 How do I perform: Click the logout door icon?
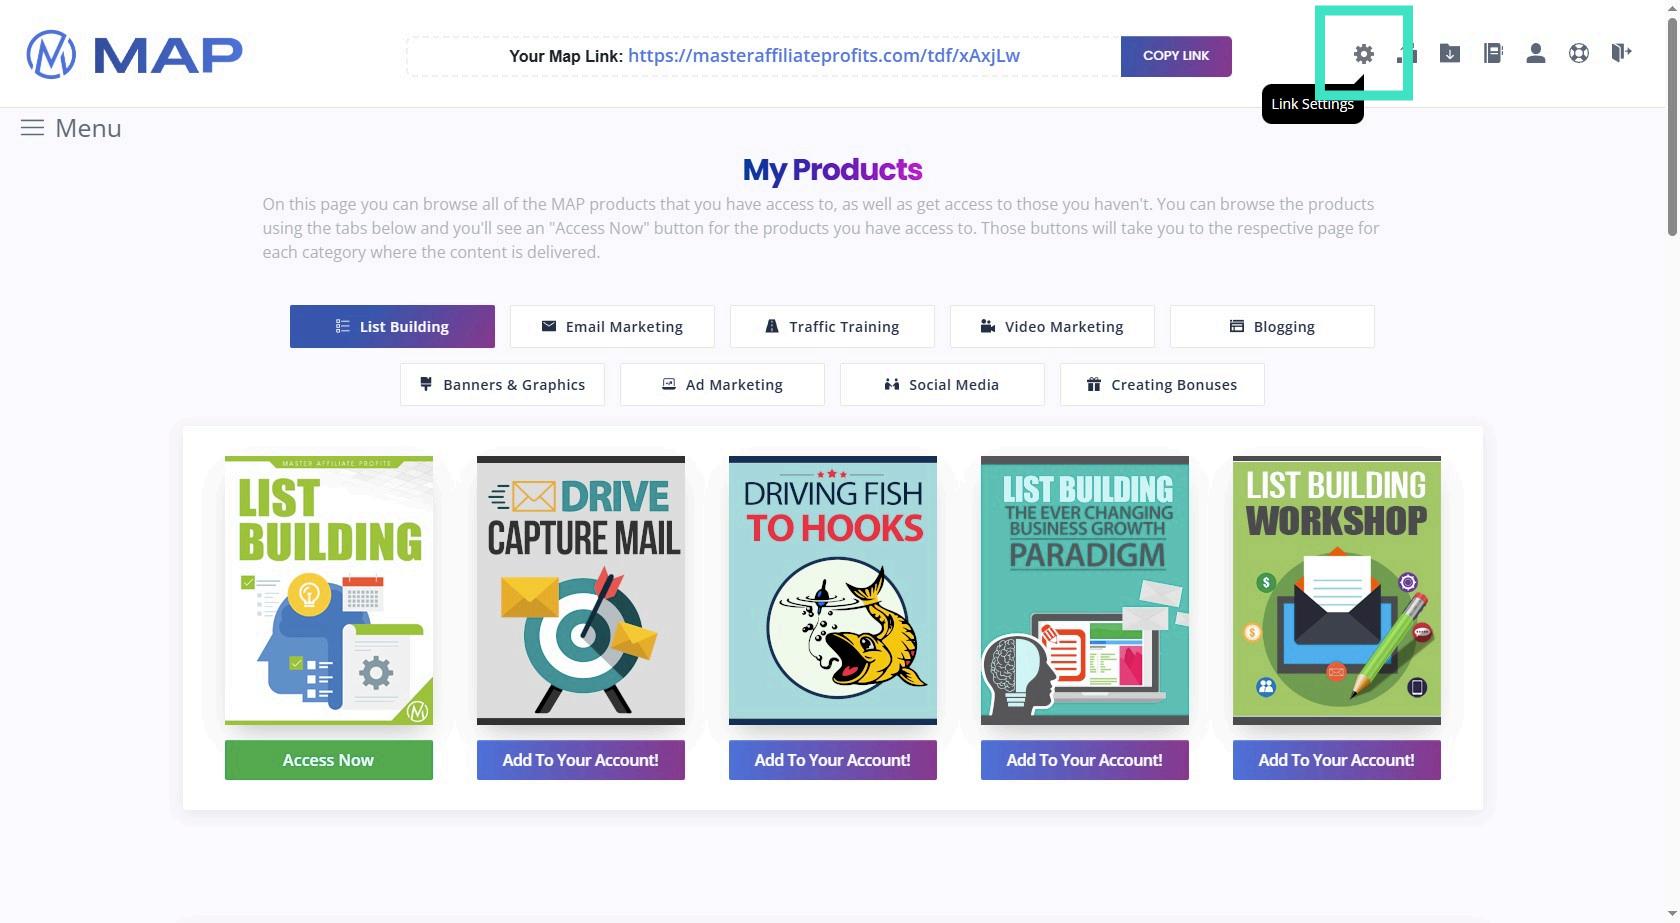(x=1621, y=53)
